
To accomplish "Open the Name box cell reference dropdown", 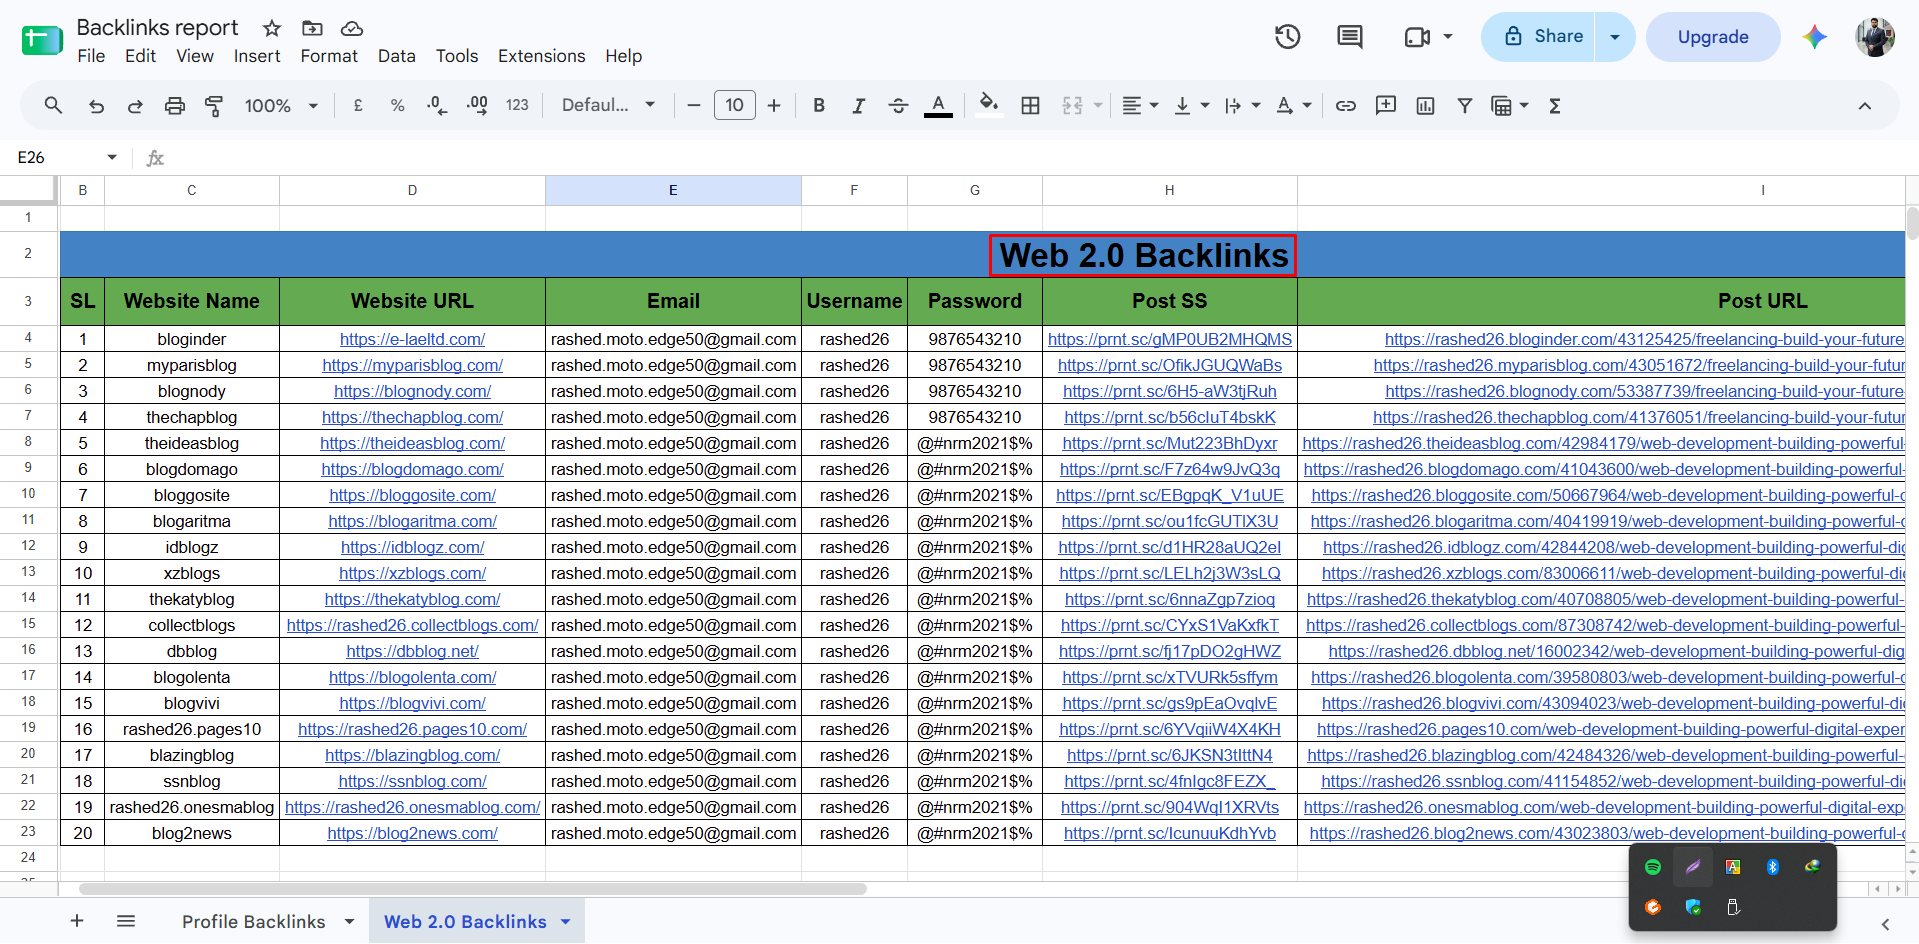I will point(112,157).
